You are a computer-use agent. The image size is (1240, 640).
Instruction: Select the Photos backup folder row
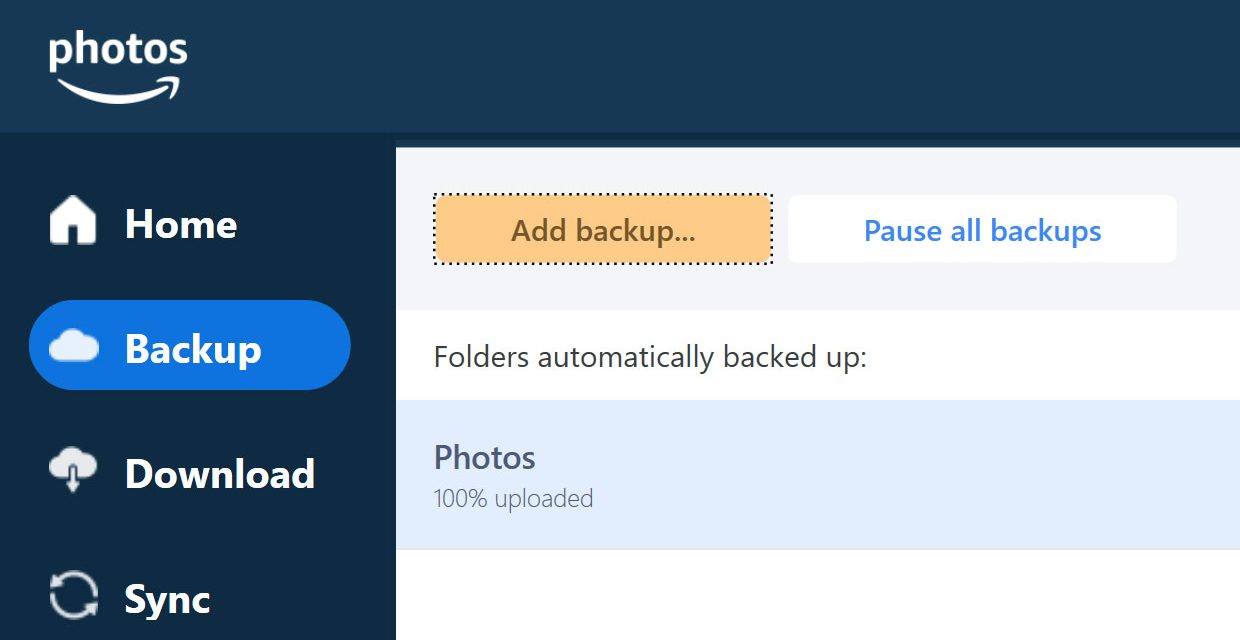817,475
